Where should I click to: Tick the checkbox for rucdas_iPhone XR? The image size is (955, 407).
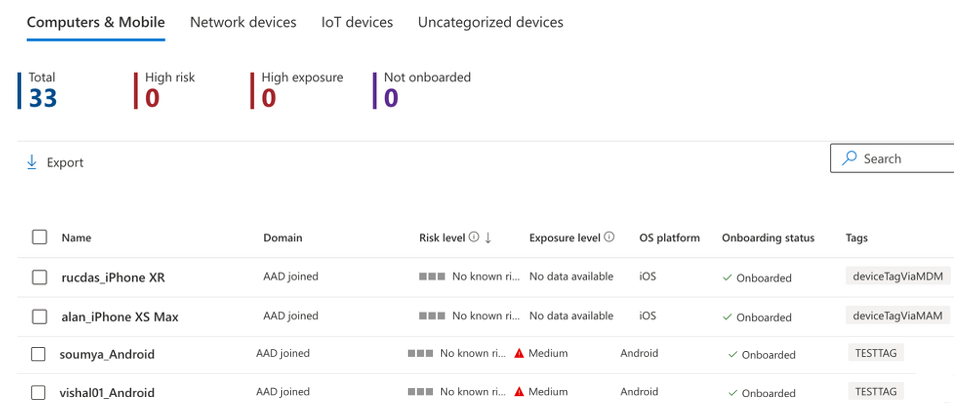coord(40,277)
